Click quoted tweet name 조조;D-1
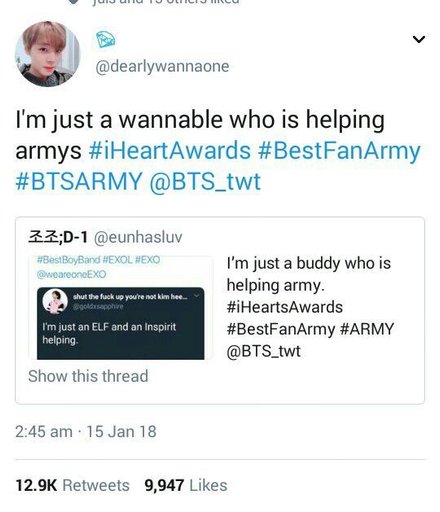 (58, 237)
